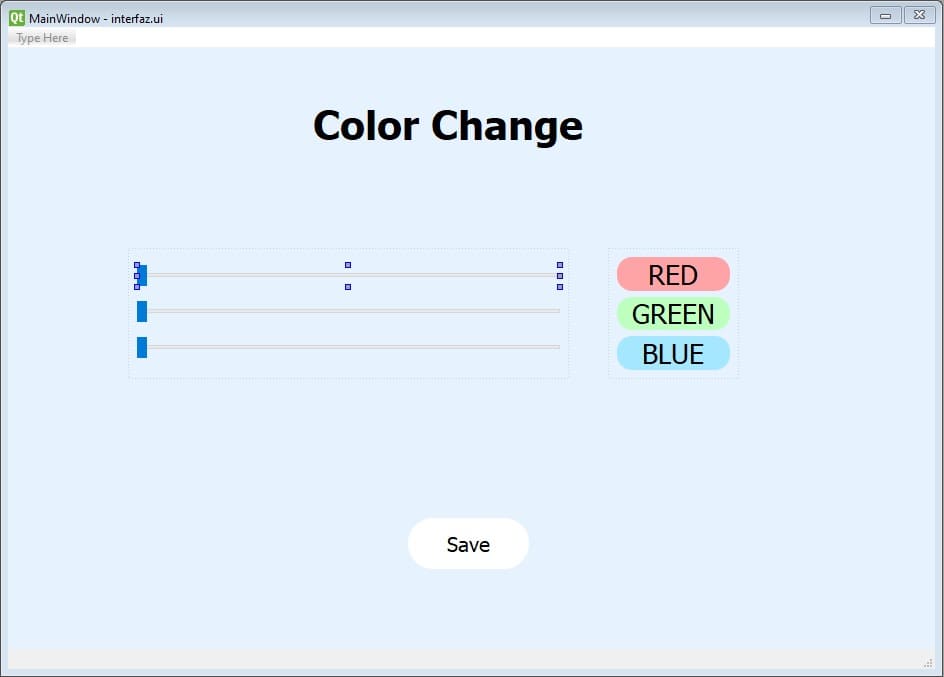
Task: Click the Qt logo in the title bar
Action: pos(17,18)
